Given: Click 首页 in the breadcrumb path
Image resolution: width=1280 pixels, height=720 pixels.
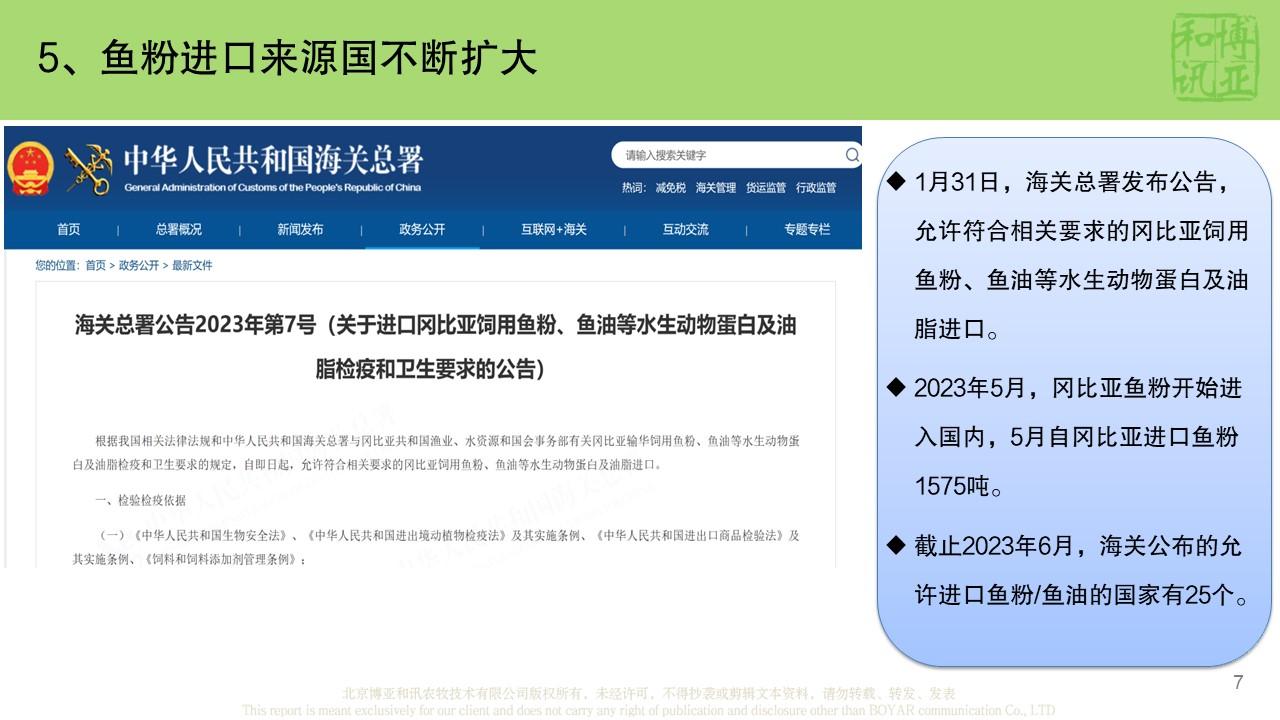Looking at the screenshot, I should coord(95,266).
